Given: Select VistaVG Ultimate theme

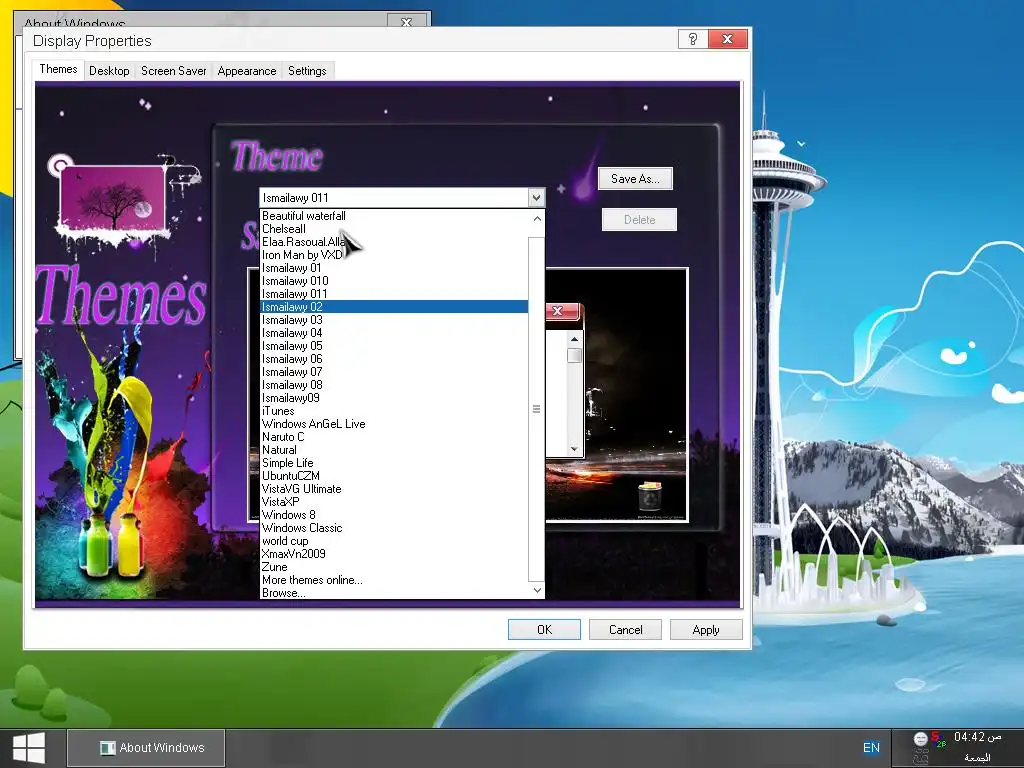Looking at the screenshot, I should coord(394,489).
